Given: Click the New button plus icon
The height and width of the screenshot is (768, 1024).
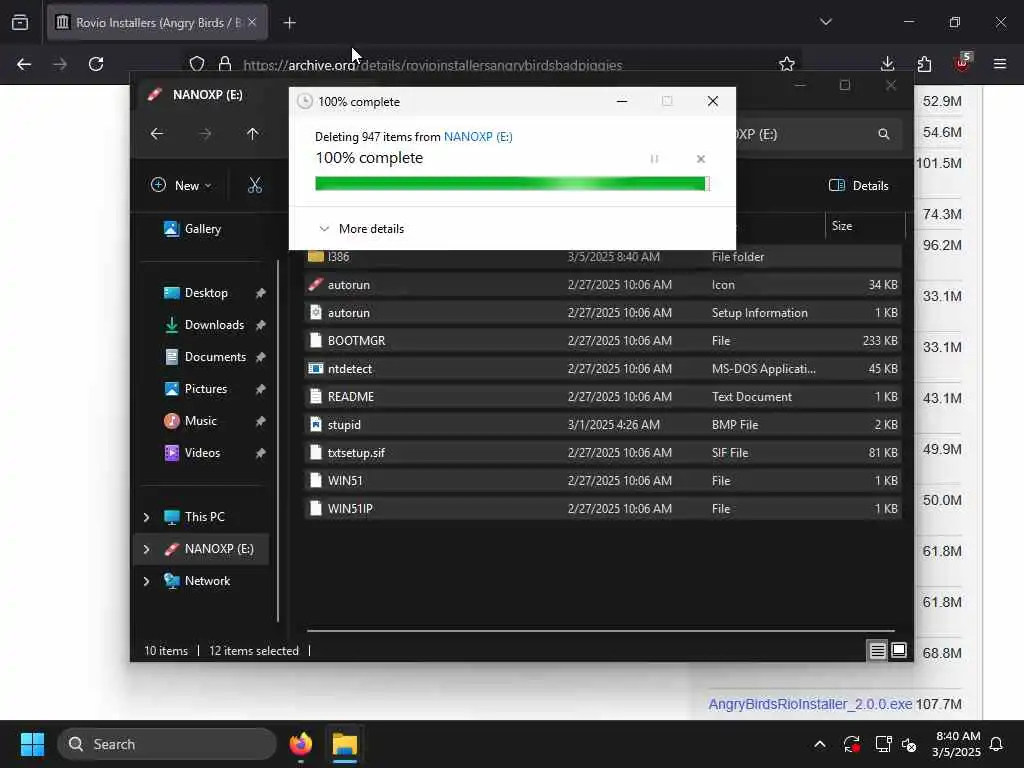Looking at the screenshot, I should tap(158, 185).
